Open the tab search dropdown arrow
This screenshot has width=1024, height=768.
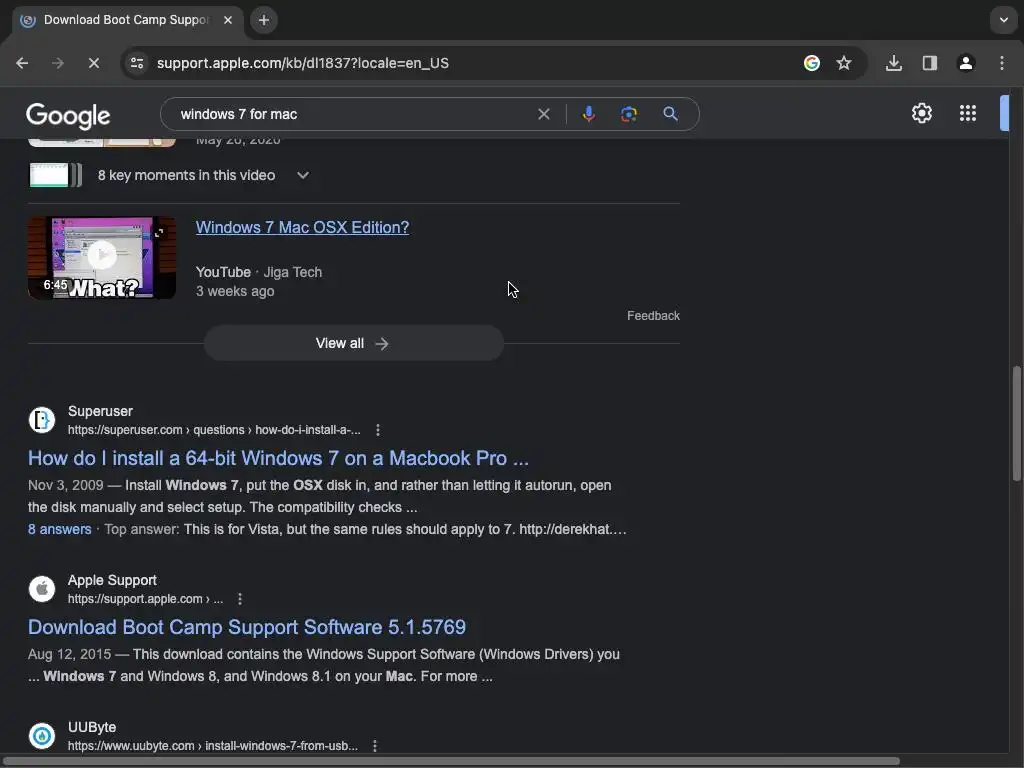pos(1004,20)
